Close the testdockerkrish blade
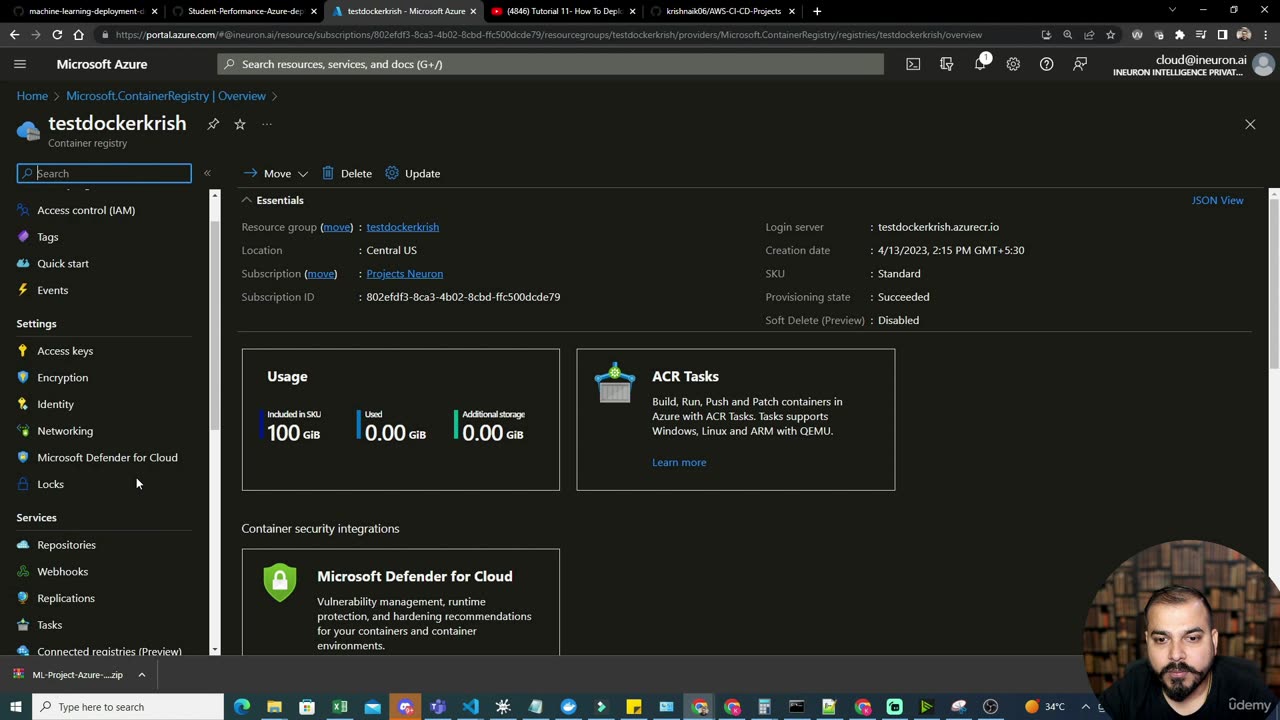1280x720 pixels. [x=1250, y=124]
